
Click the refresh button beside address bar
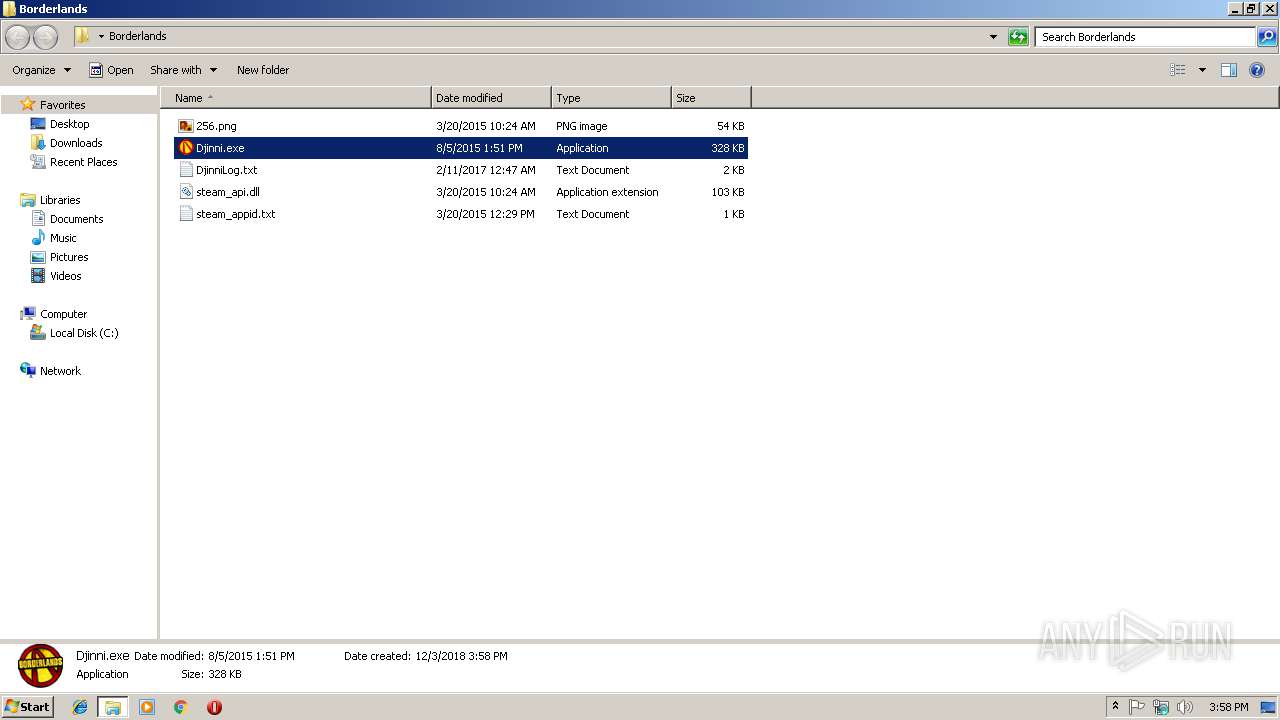point(1018,37)
